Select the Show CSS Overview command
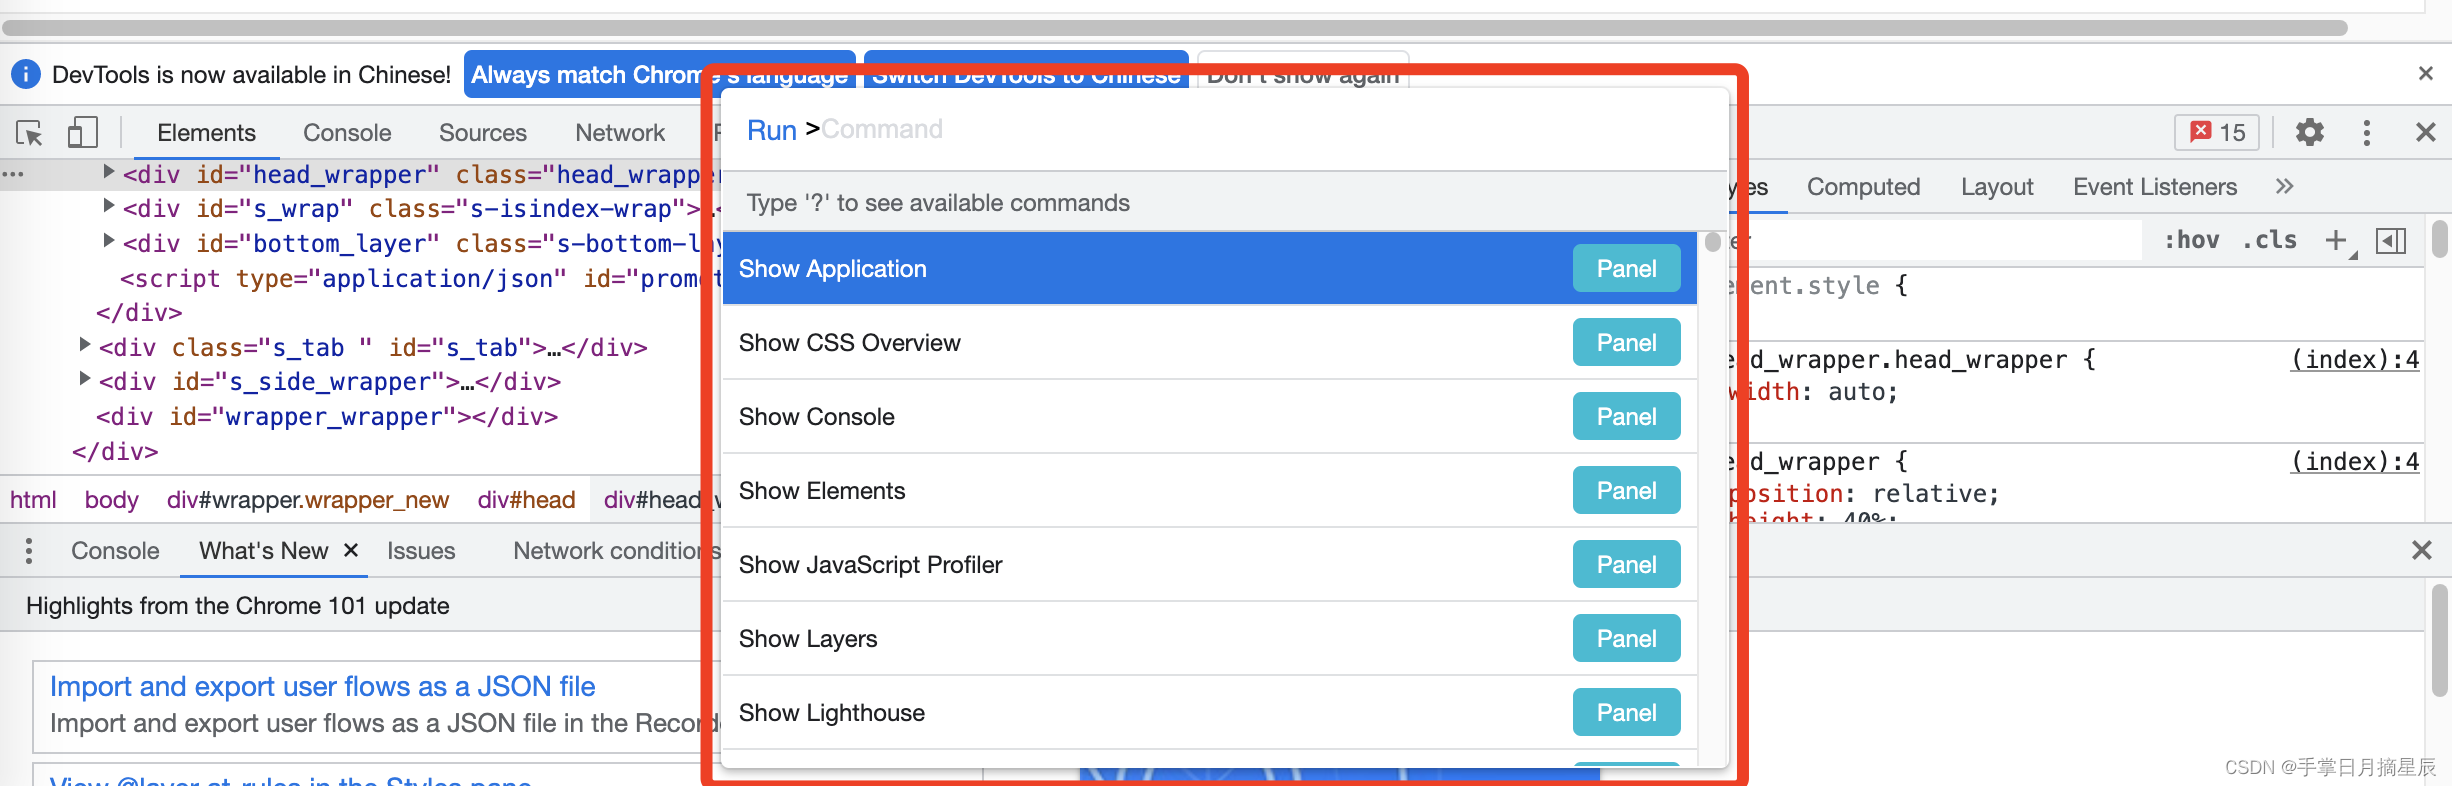 1209,342
